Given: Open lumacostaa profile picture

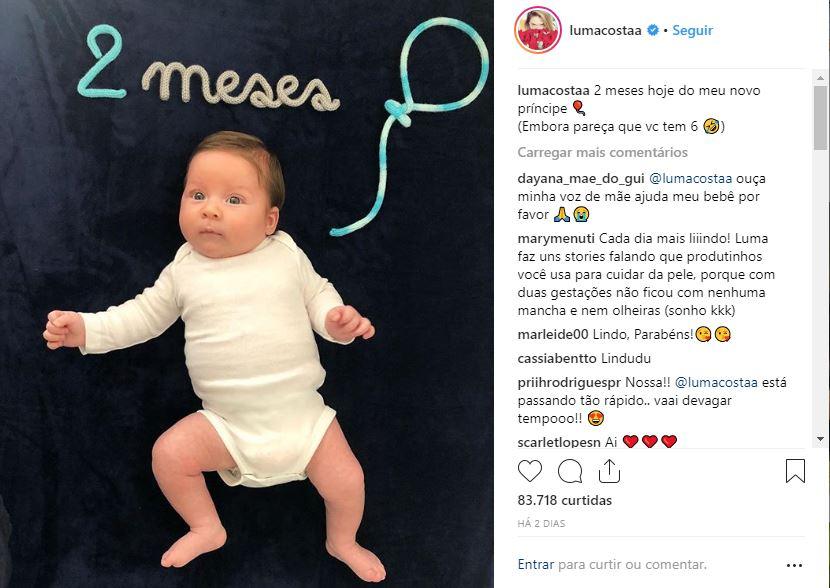Looking at the screenshot, I should point(538,30).
